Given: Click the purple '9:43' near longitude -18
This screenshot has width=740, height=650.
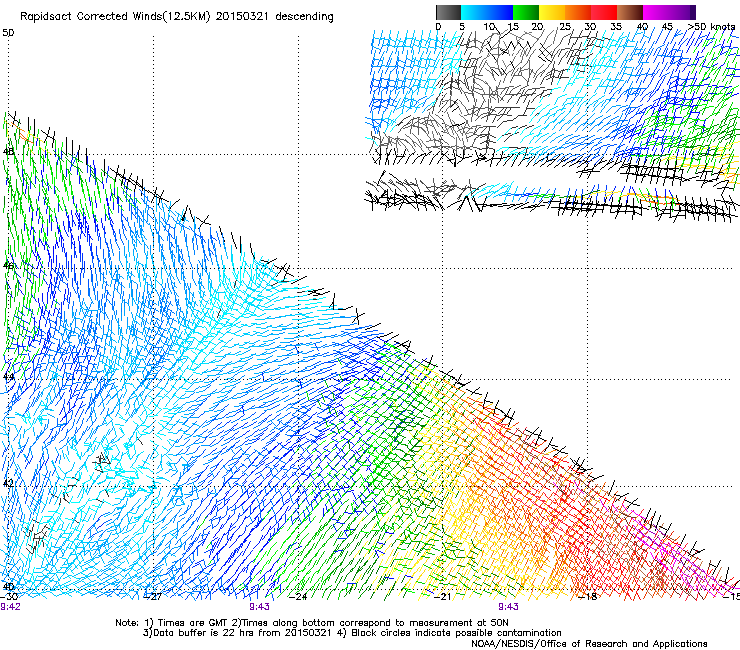Looking at the screenshot, I should (508, 607).
